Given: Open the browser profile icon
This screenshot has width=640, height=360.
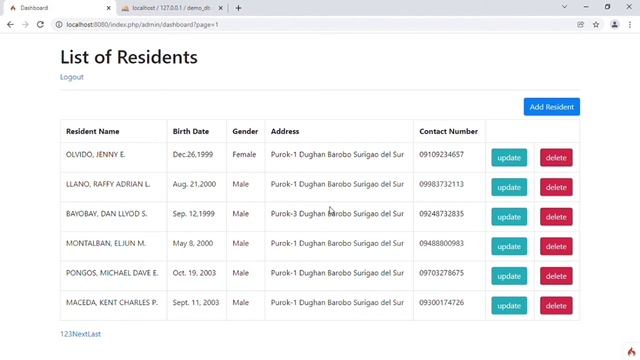Looking at the screenshot, I should (x=614, y=24).
